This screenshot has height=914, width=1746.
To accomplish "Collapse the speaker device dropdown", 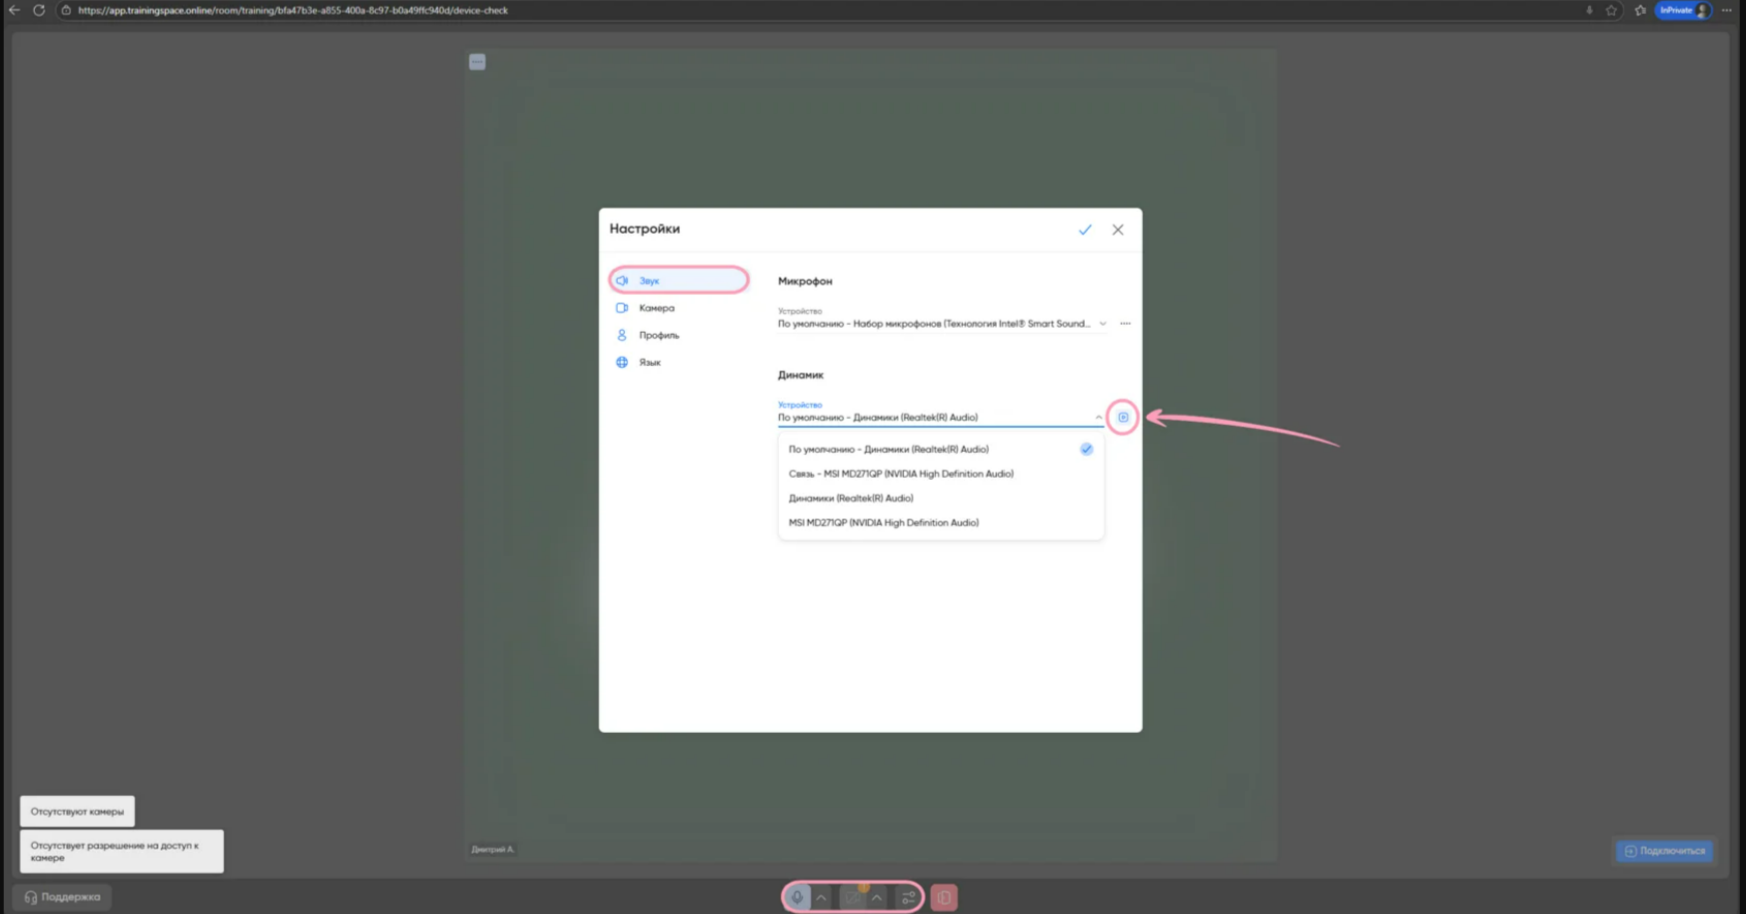I will (1098, 418).
